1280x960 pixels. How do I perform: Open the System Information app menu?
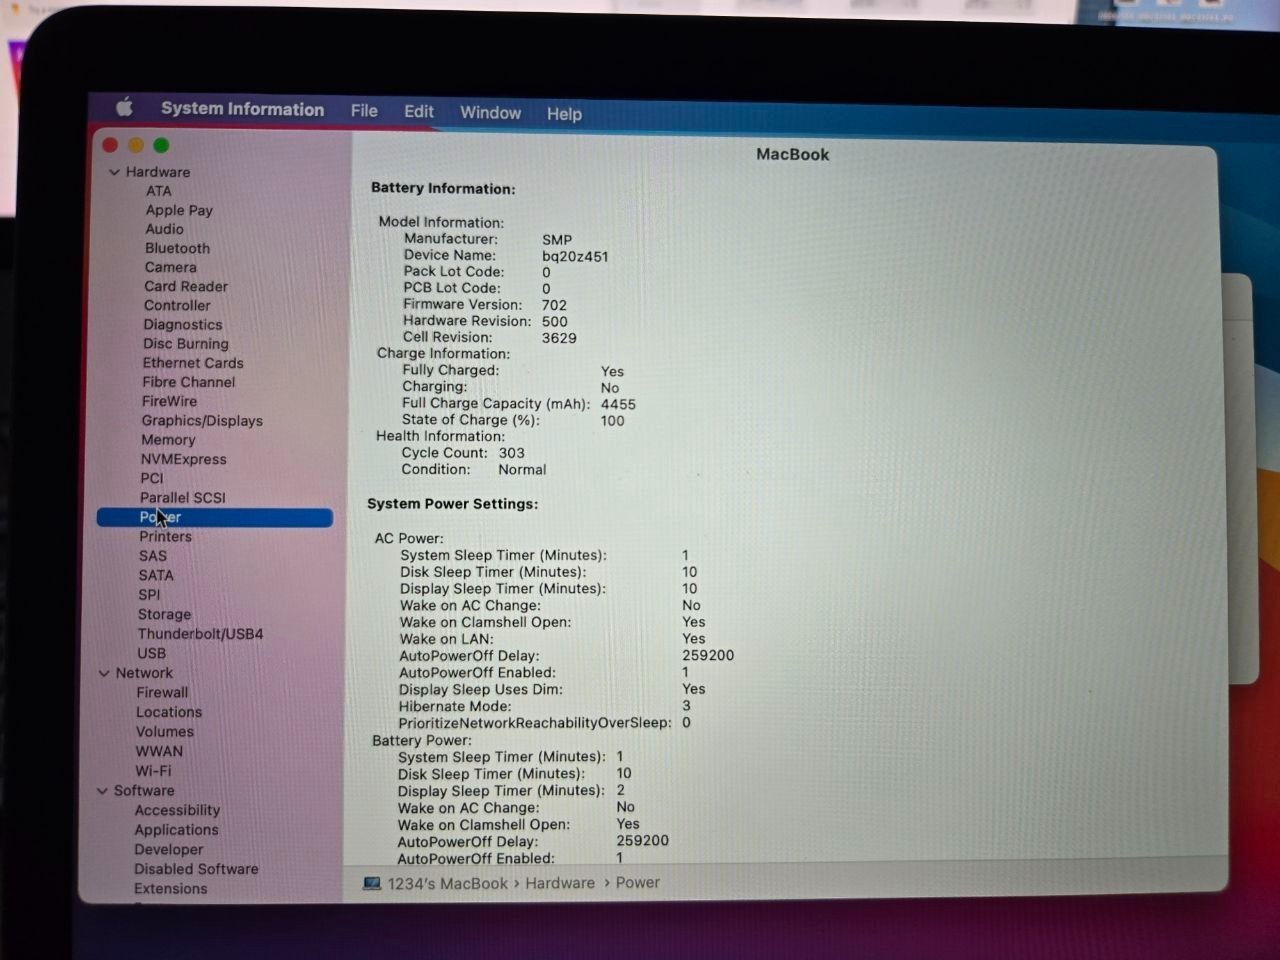(242, 109)
